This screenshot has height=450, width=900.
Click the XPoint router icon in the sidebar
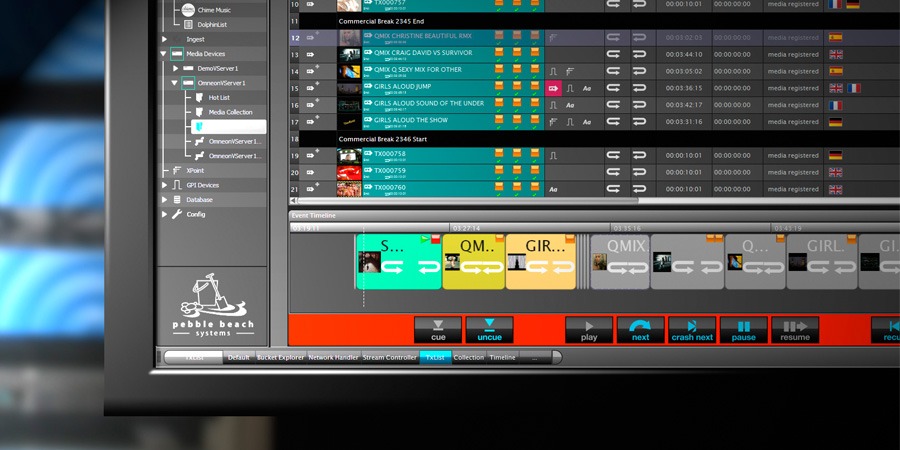177,170
